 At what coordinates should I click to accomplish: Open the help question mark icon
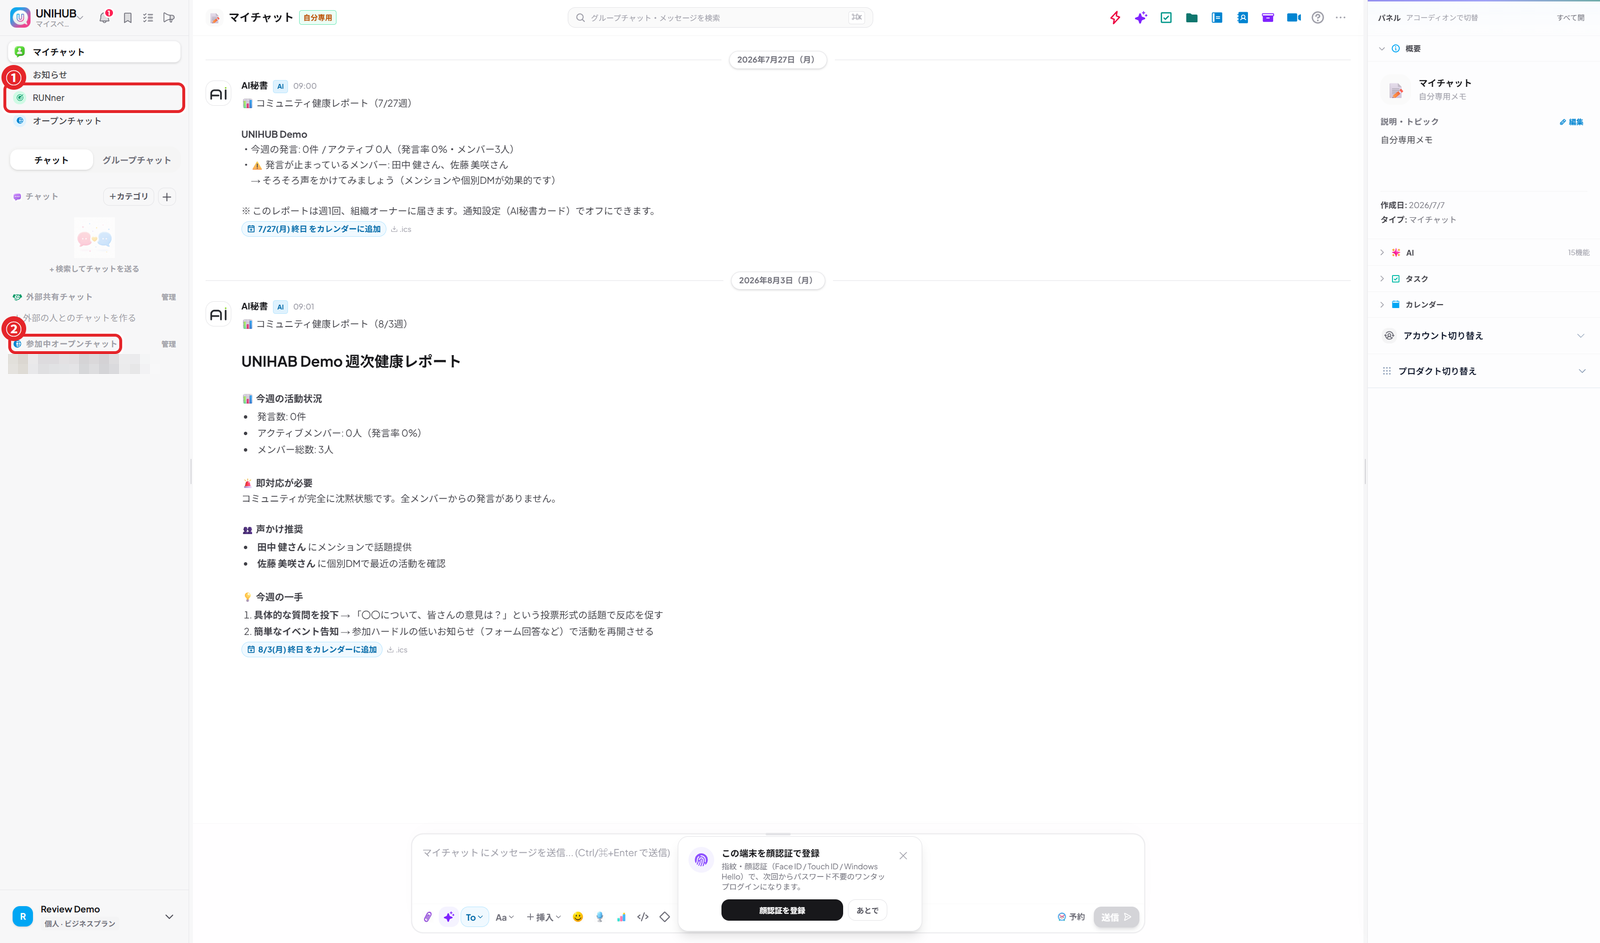pos(1318,18)
